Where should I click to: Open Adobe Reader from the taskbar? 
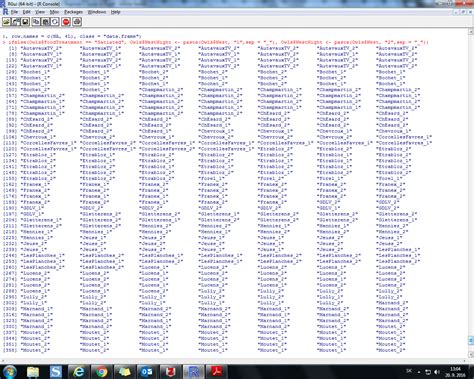[216, 372]
